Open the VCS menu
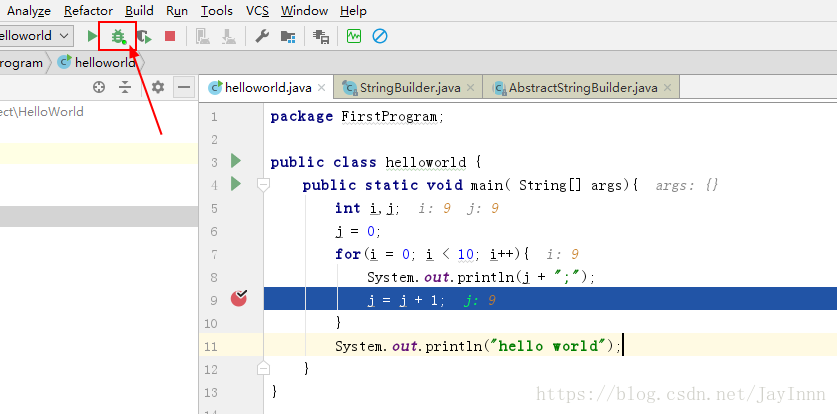The height and width of the screenshot is (414, 837). tap(257, 11)
